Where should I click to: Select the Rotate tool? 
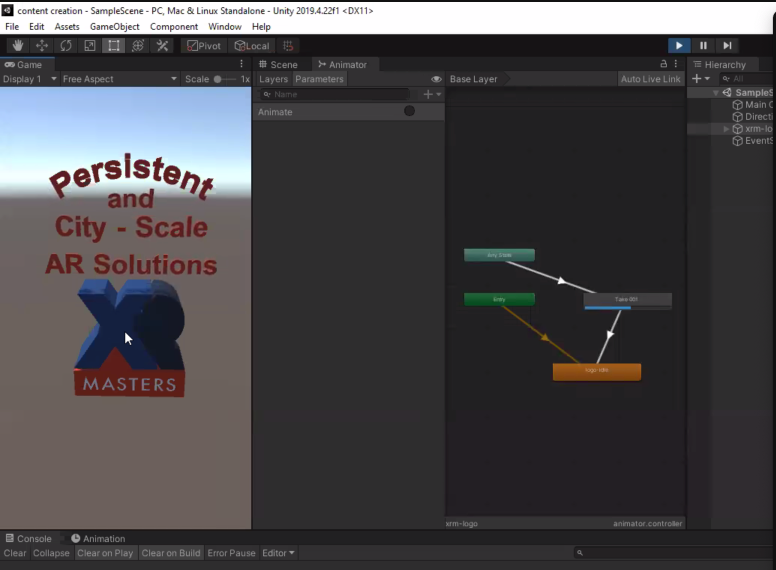pyautogui.click(x=66, y=45)
